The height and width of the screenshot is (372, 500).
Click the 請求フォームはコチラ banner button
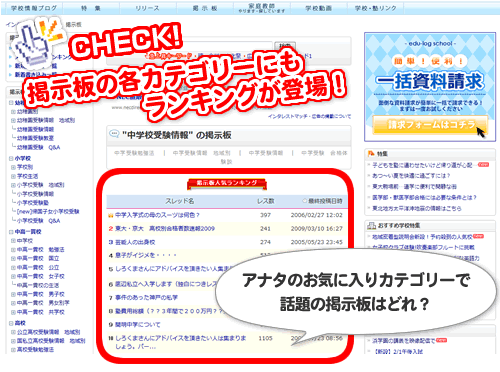(430, 125)
